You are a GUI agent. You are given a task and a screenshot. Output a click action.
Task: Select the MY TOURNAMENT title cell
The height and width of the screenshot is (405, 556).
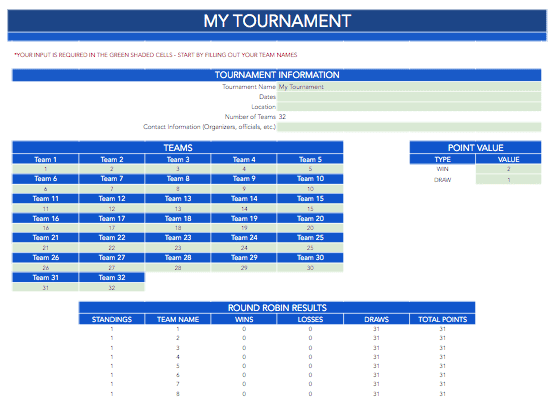pyautogui.click(x=277, y=21)
